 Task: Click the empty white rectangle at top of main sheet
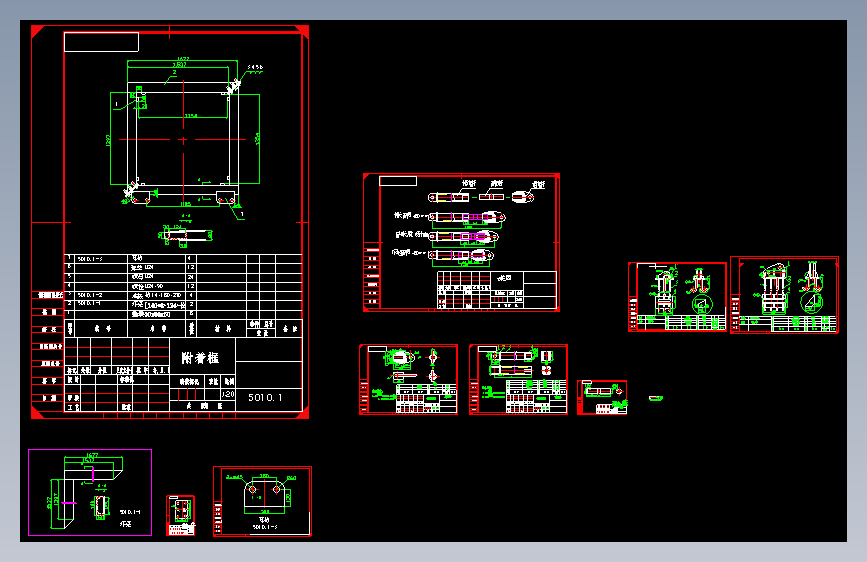(101, 42)
